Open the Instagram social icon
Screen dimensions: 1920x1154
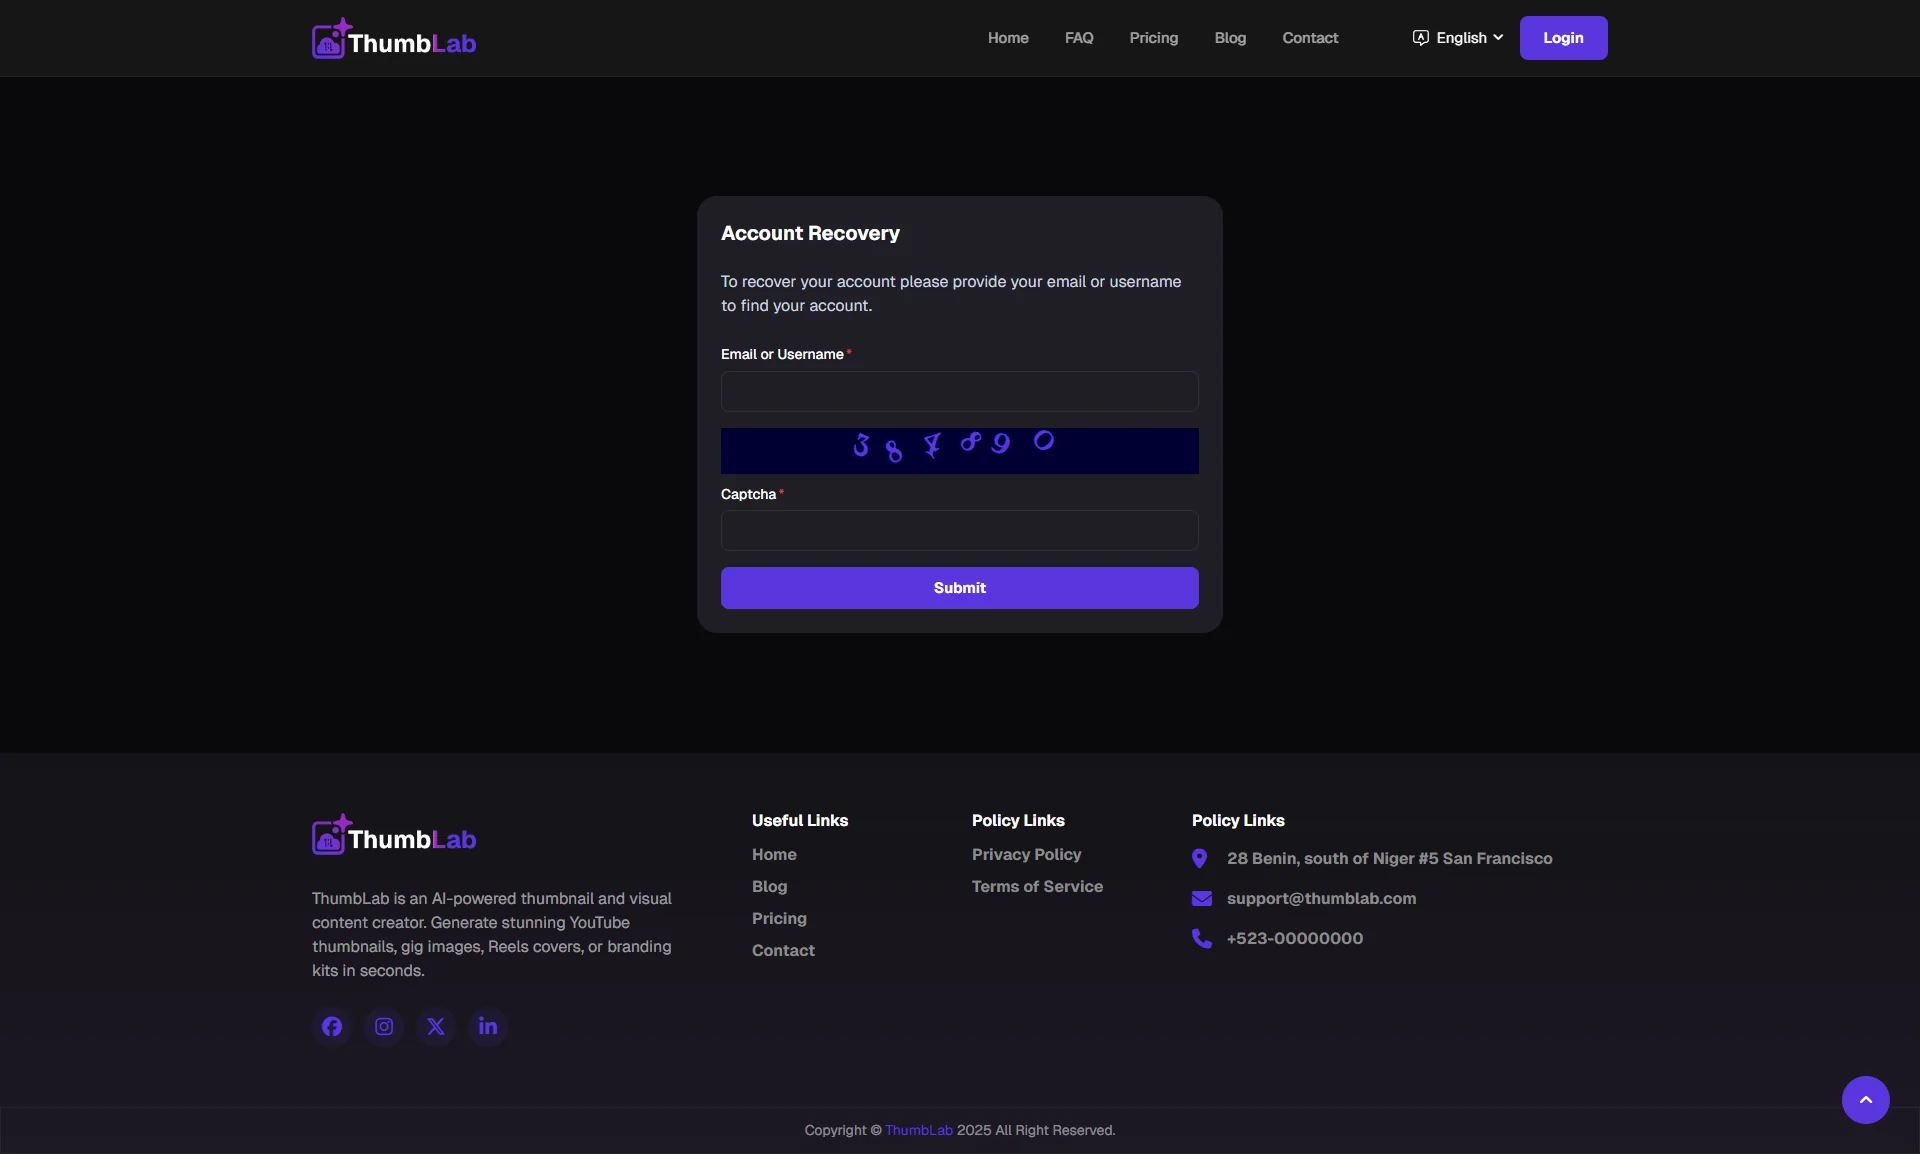[384, 1026]
